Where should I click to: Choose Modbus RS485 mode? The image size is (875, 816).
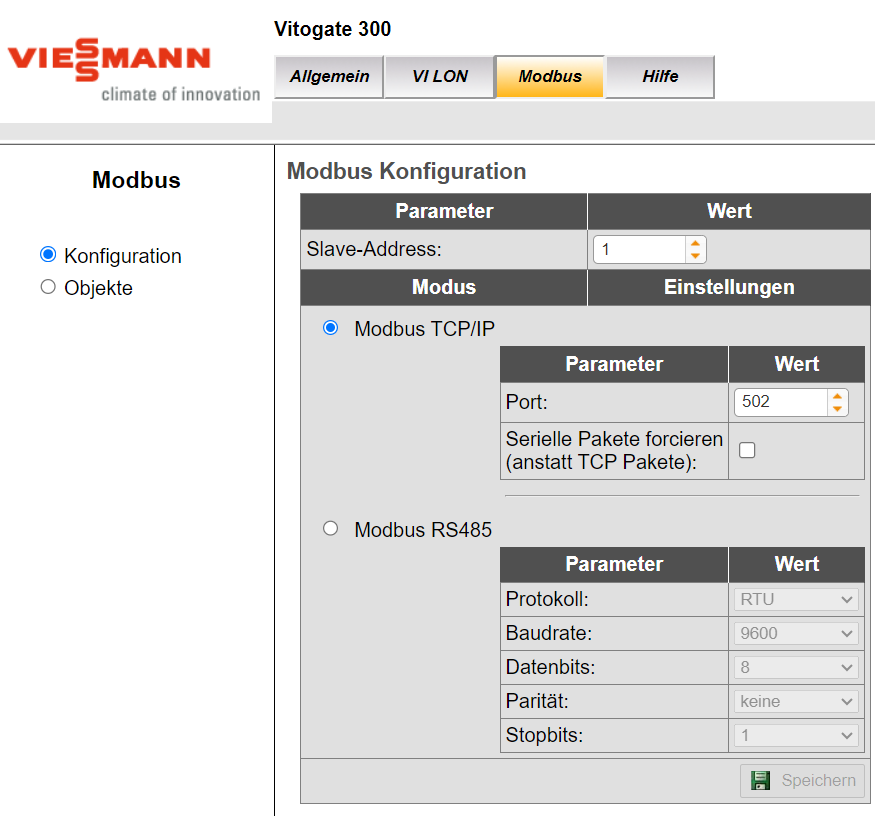pos(330,528)
